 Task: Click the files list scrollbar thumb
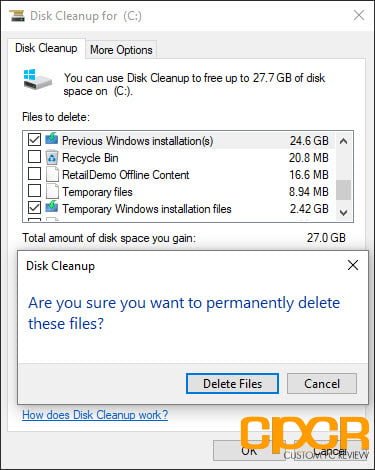click(343, 190)
